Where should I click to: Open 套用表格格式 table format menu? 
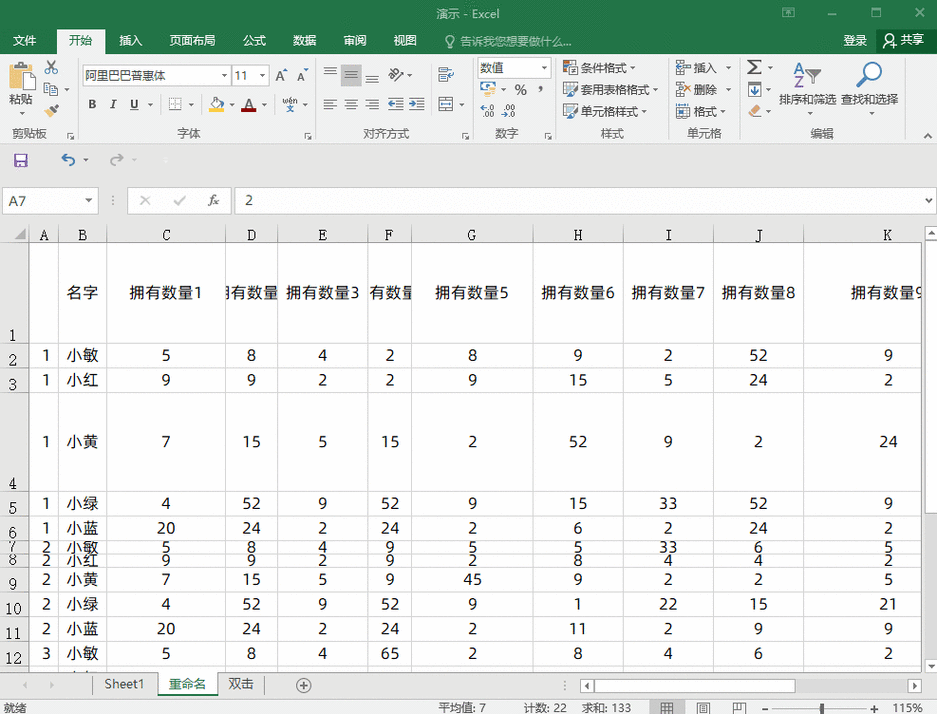tap(610, 90)
